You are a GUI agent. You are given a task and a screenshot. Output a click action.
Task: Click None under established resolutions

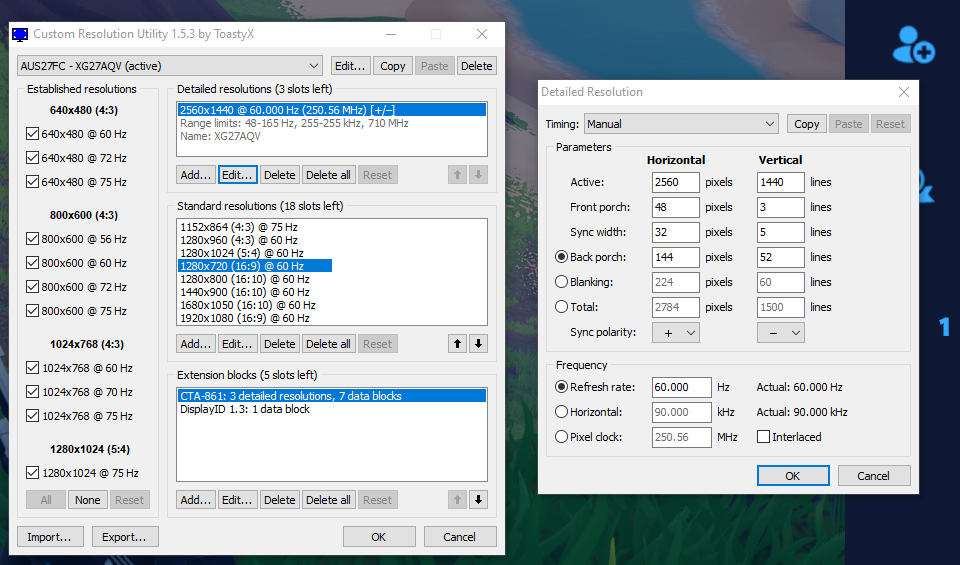click(88, 500)
